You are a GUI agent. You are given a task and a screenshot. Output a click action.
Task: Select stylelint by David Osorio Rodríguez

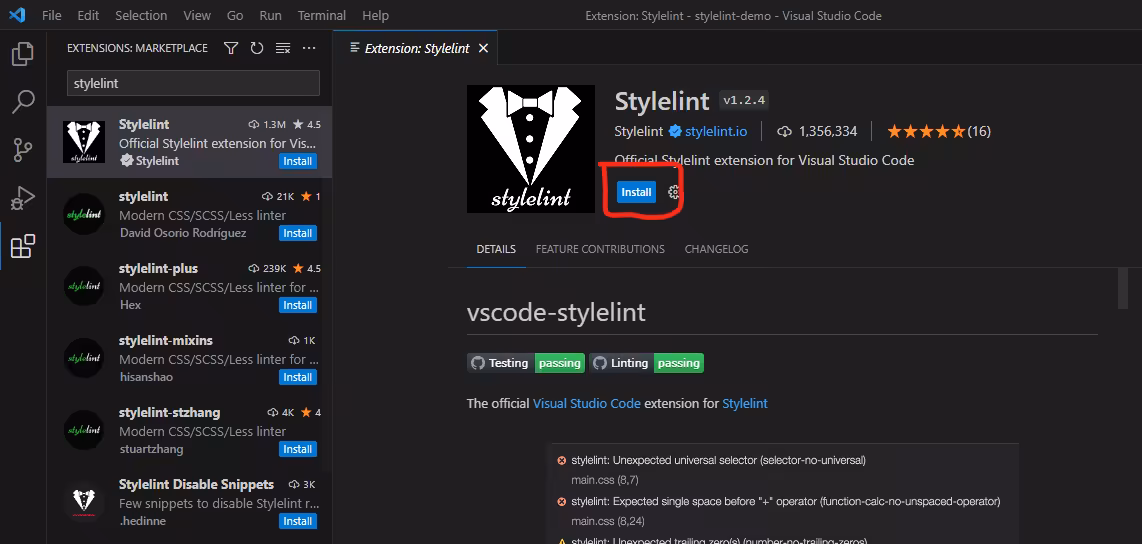pos(189,214)
